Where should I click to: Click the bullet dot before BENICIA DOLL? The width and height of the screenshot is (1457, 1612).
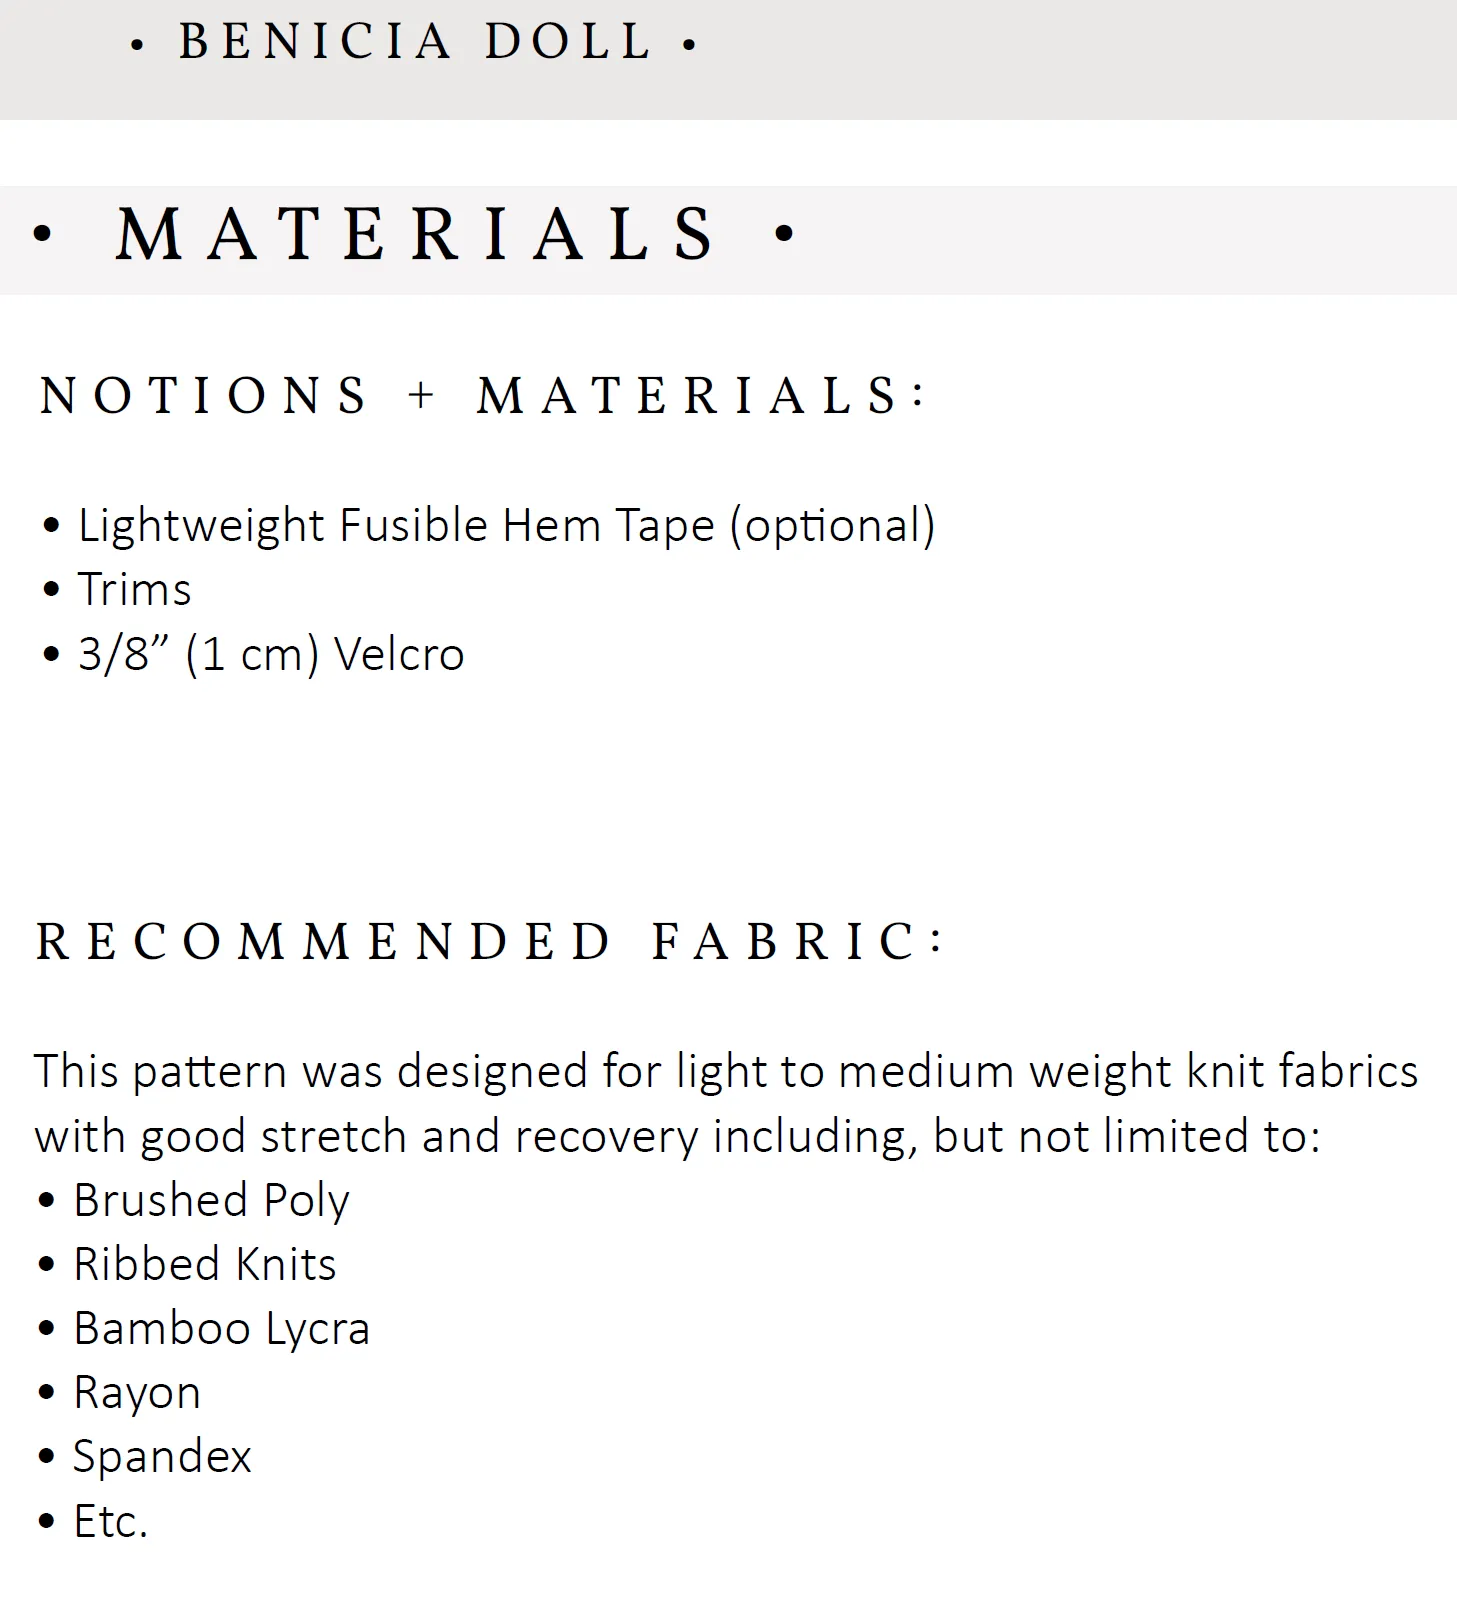pos(138,45)
